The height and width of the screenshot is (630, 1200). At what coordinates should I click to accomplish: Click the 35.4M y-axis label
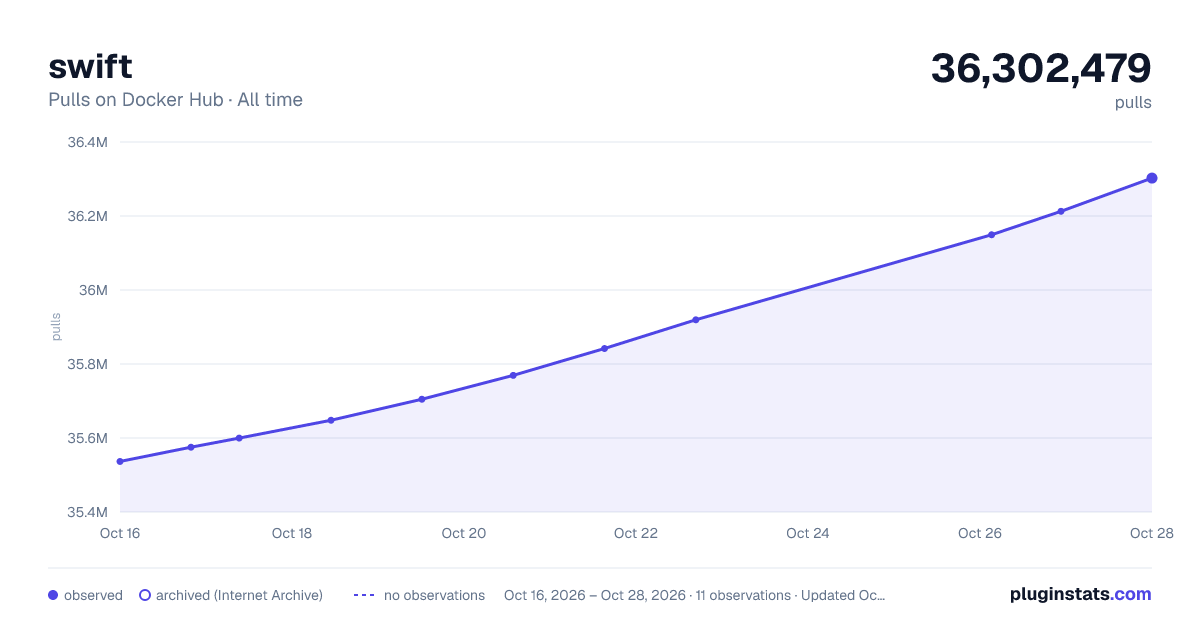pos(87,512)
